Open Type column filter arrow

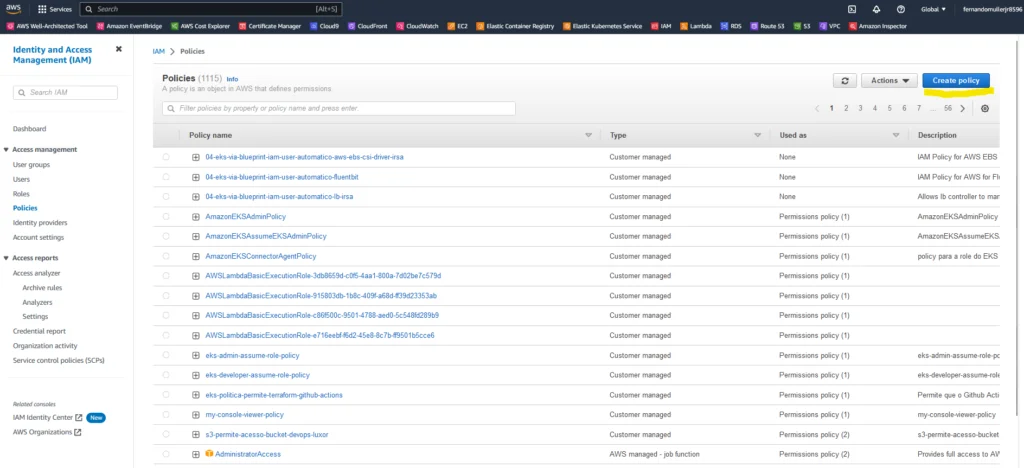[x=758, y=135]
